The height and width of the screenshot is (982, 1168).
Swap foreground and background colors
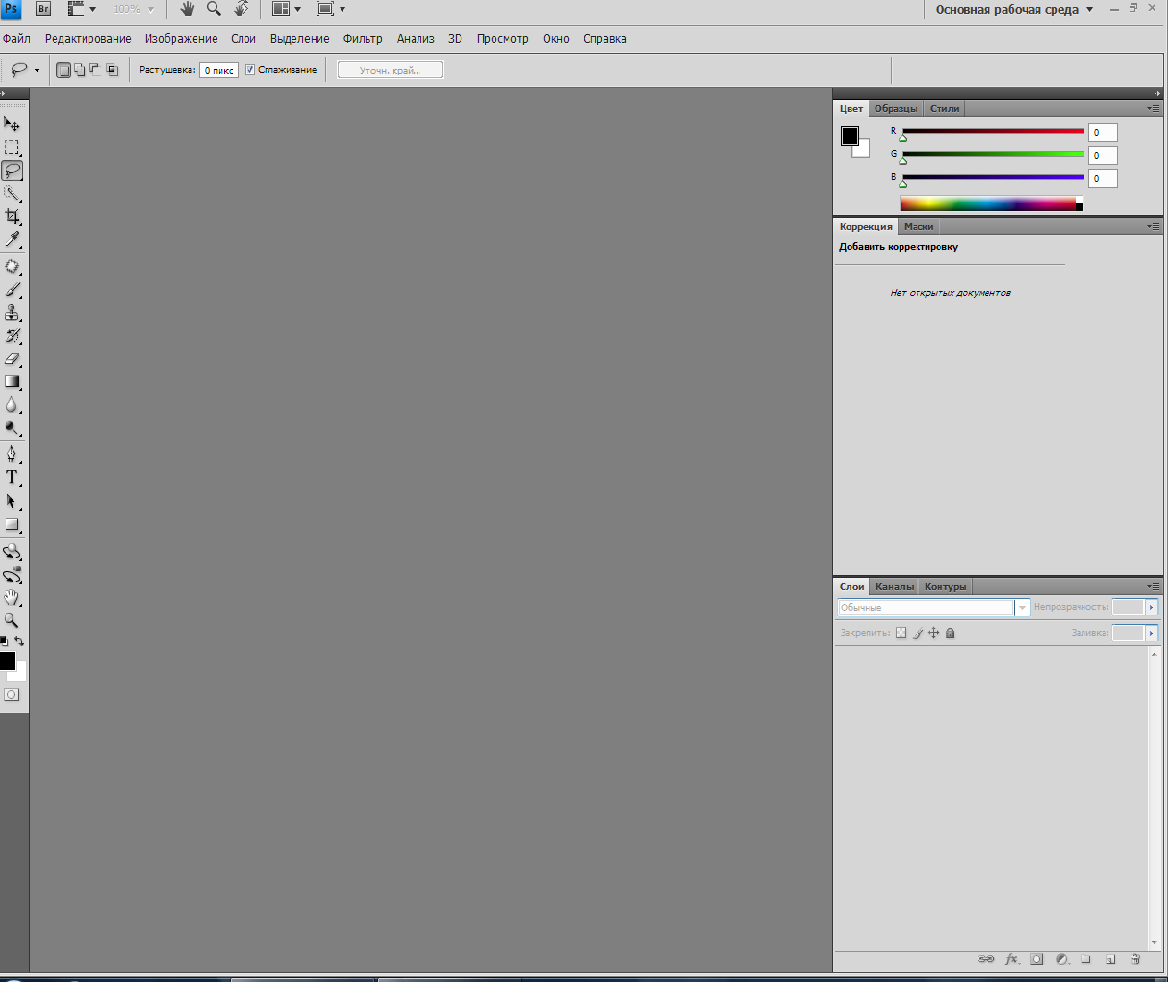click(x=20, y=641)
